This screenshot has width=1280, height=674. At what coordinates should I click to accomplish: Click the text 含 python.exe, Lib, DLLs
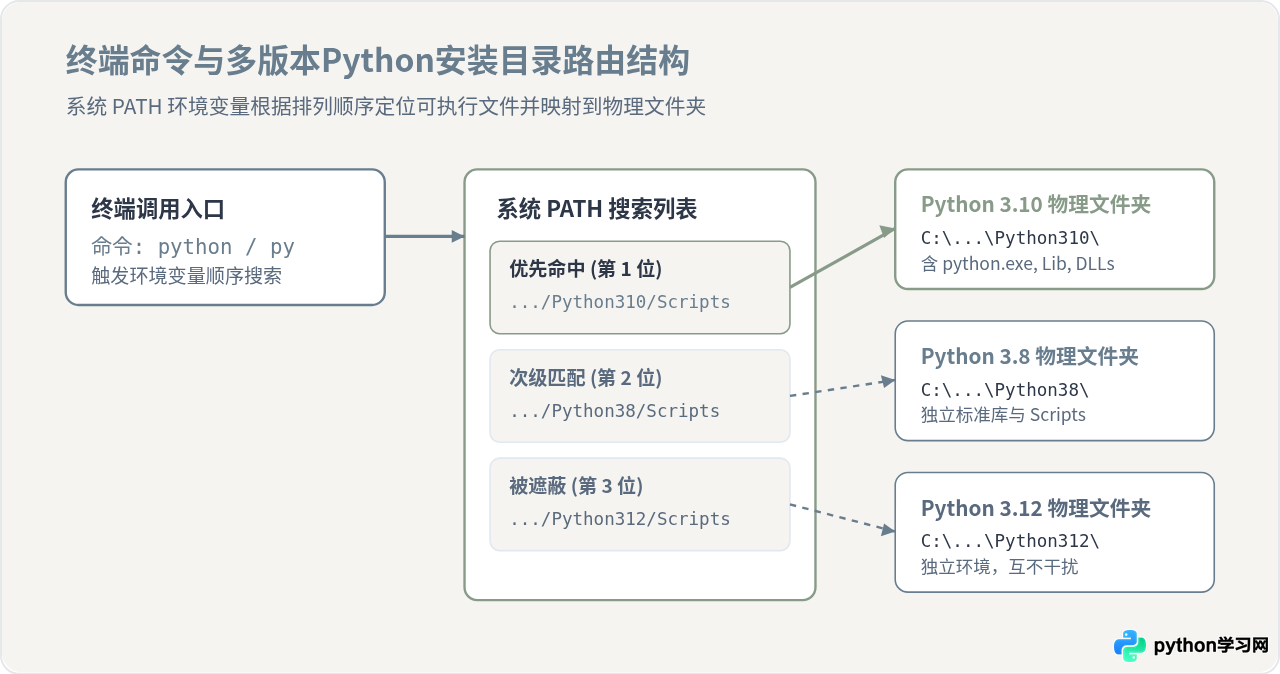tap(1018, 264)
